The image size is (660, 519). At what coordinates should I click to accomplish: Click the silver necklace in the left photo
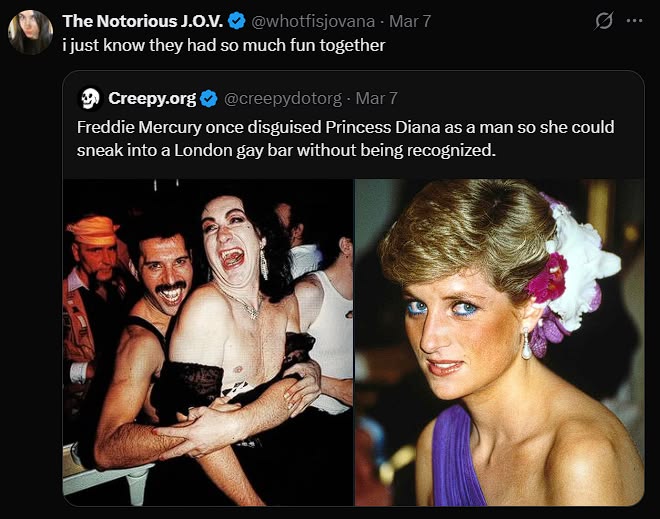244,304
